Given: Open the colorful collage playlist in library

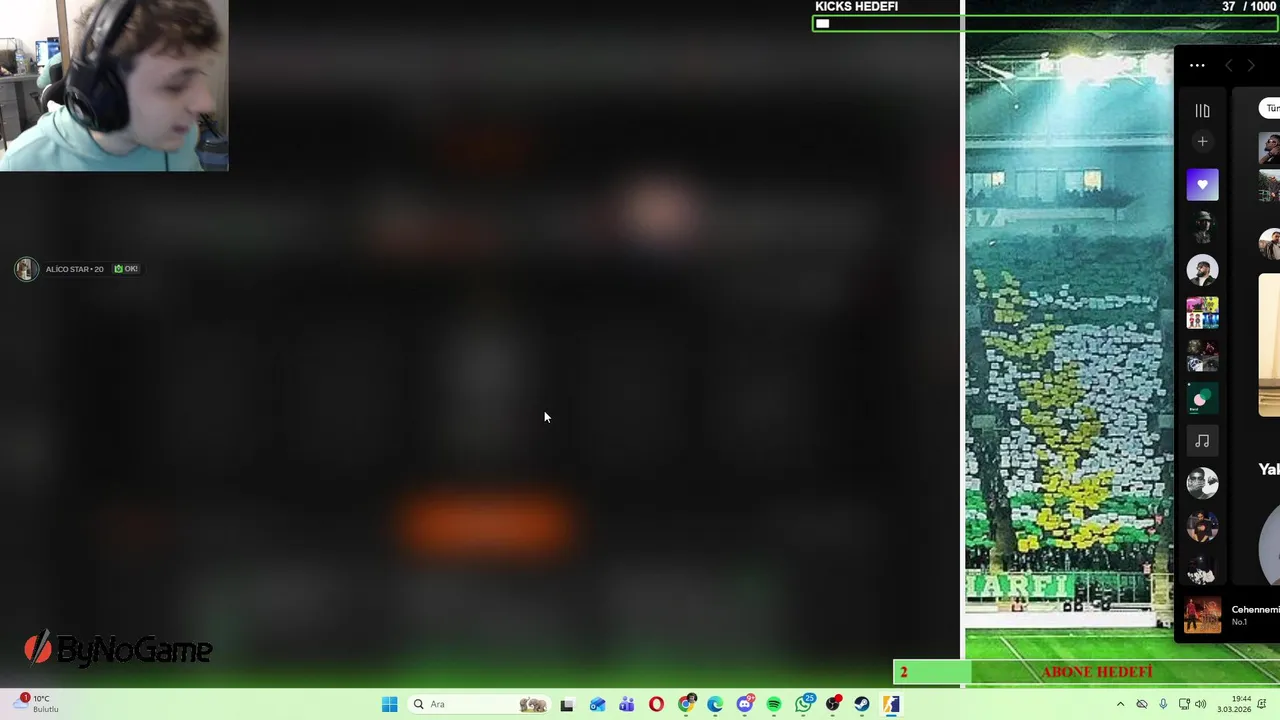Looking at the screenshot, I should pyautogui.click(x=1202, y=313).
